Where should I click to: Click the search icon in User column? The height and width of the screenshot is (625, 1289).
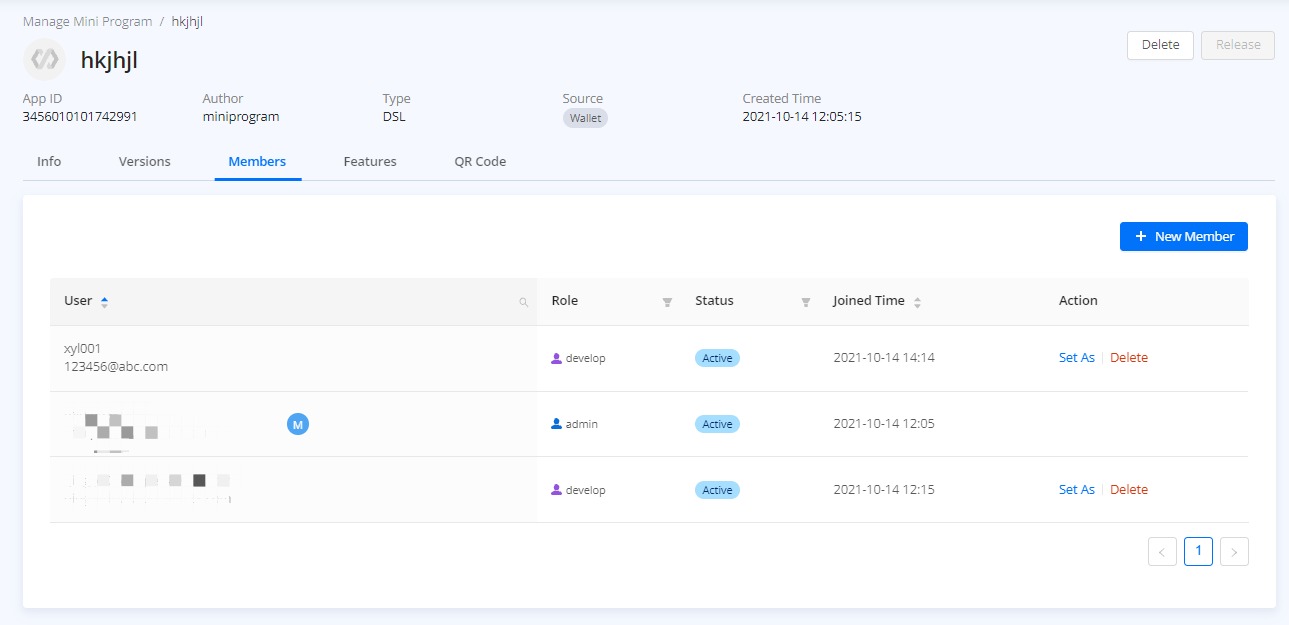[523, 302]
